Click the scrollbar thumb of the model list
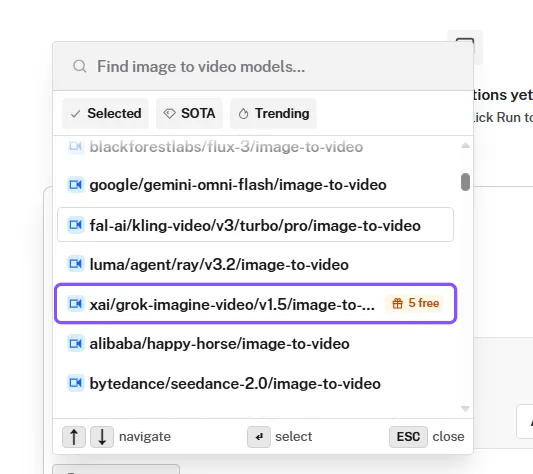This screenshot has height=474, width=533. [465, 182]
